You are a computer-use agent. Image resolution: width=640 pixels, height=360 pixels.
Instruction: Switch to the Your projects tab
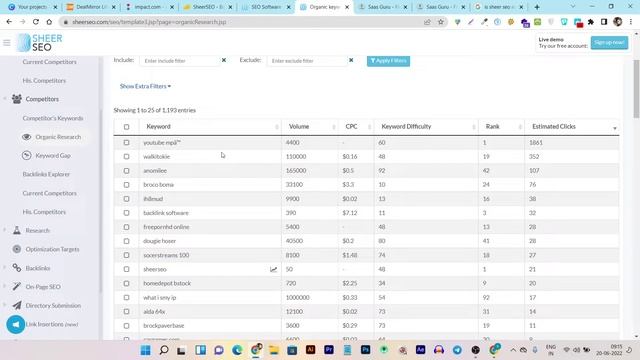(x=33, y=7)
